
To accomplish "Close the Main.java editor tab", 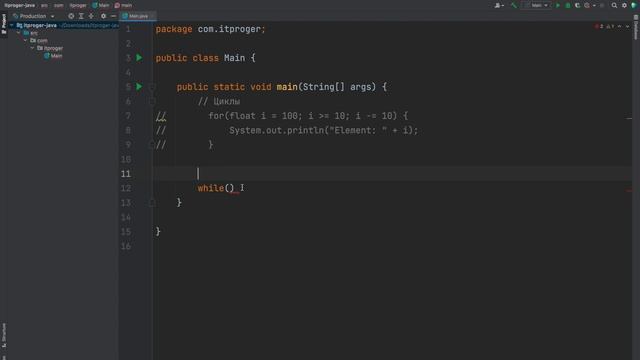I will [152, 16].
